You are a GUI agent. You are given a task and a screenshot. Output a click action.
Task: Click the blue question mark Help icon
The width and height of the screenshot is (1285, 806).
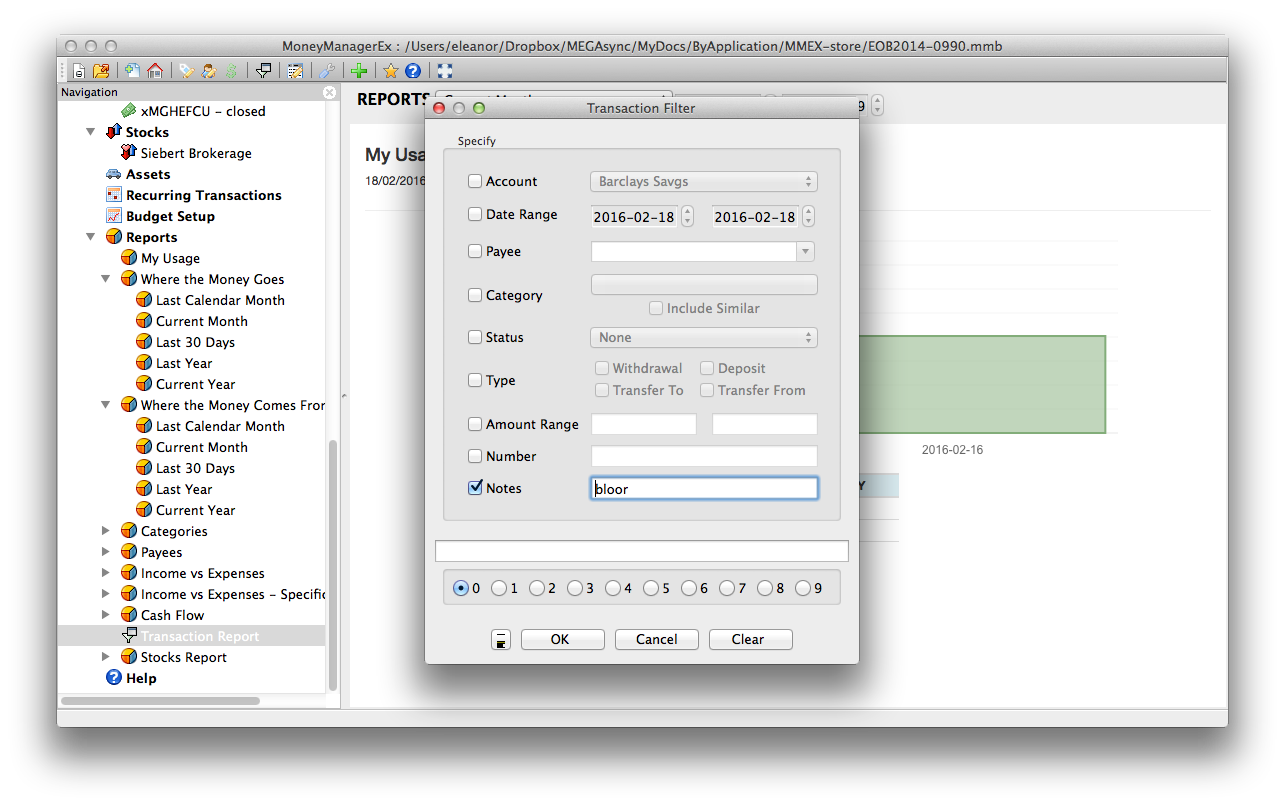[413, 71]
